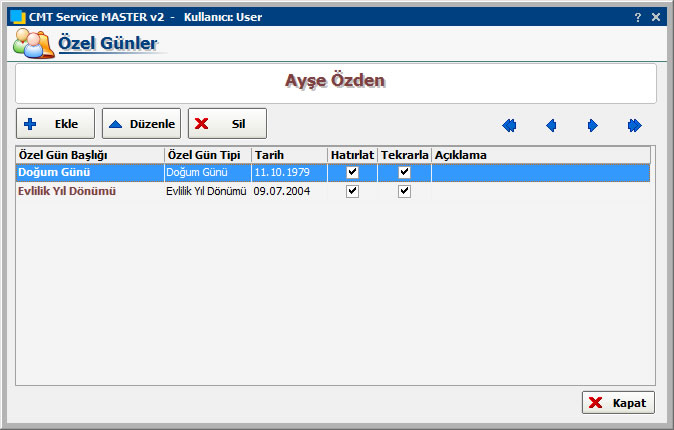Click the Özel Günler title link
This screenshot has width=674, height=430.
click(107, 44)
